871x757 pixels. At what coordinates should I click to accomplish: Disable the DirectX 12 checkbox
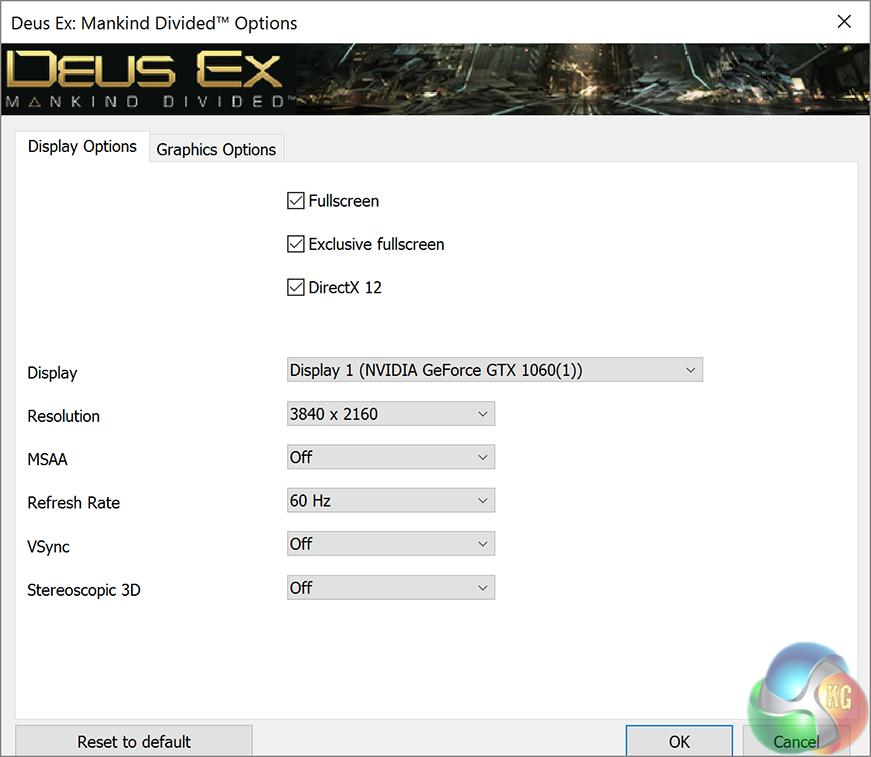296,287
